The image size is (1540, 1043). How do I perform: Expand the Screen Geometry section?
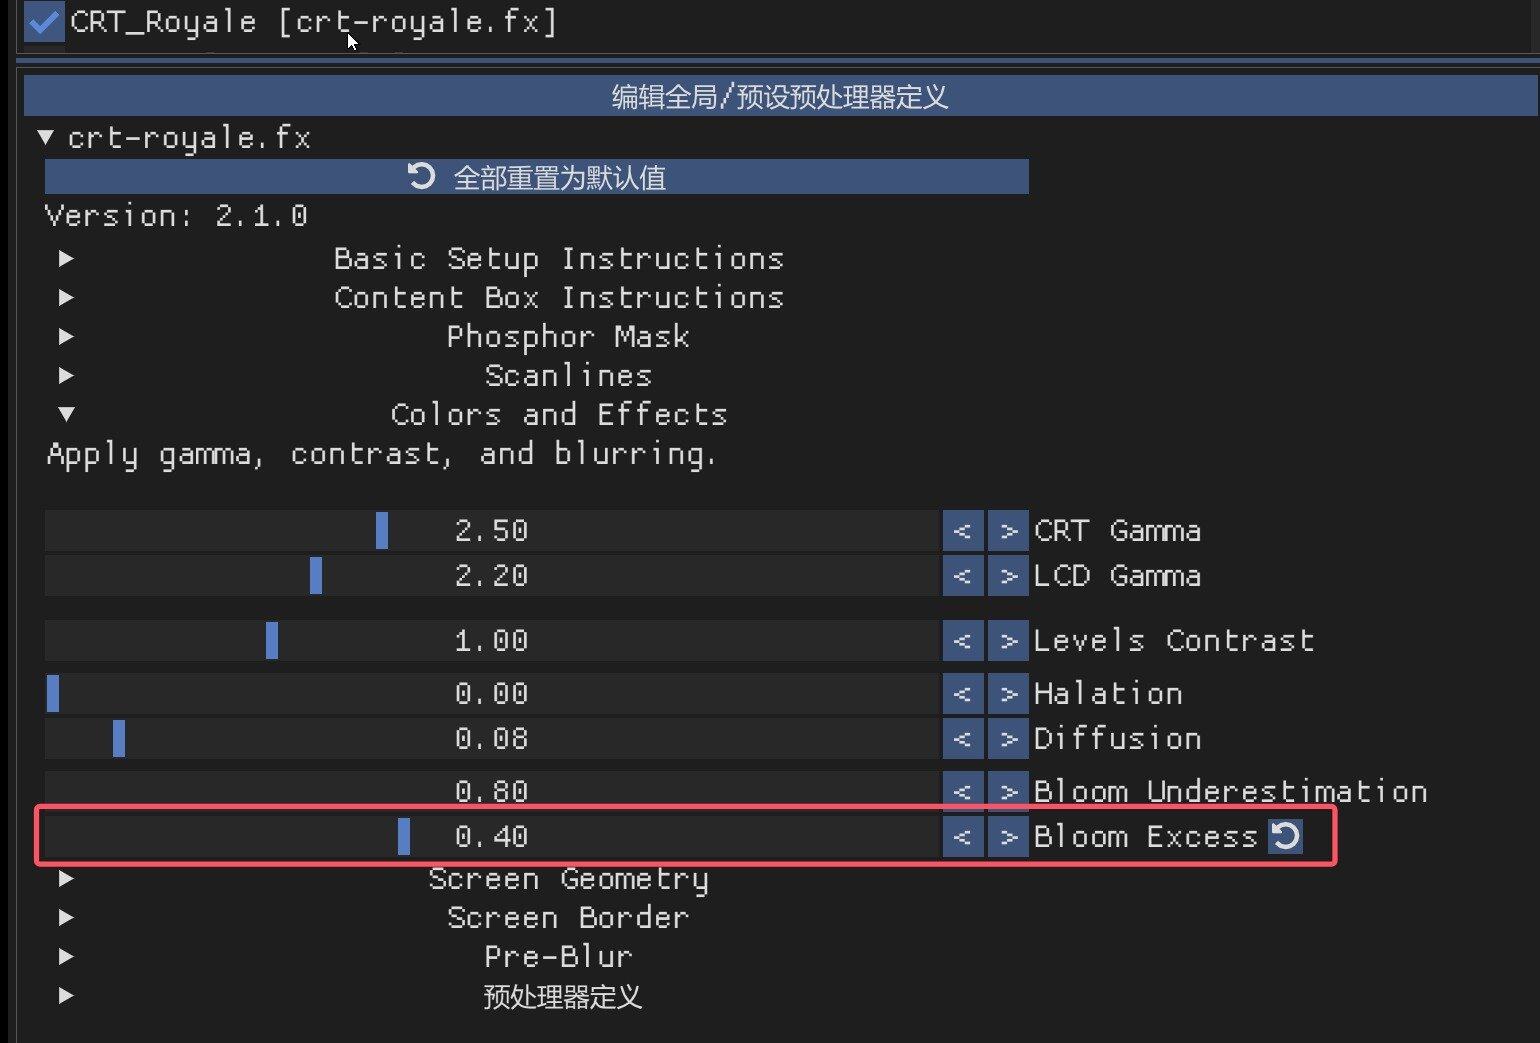click(x=66, y=879)
